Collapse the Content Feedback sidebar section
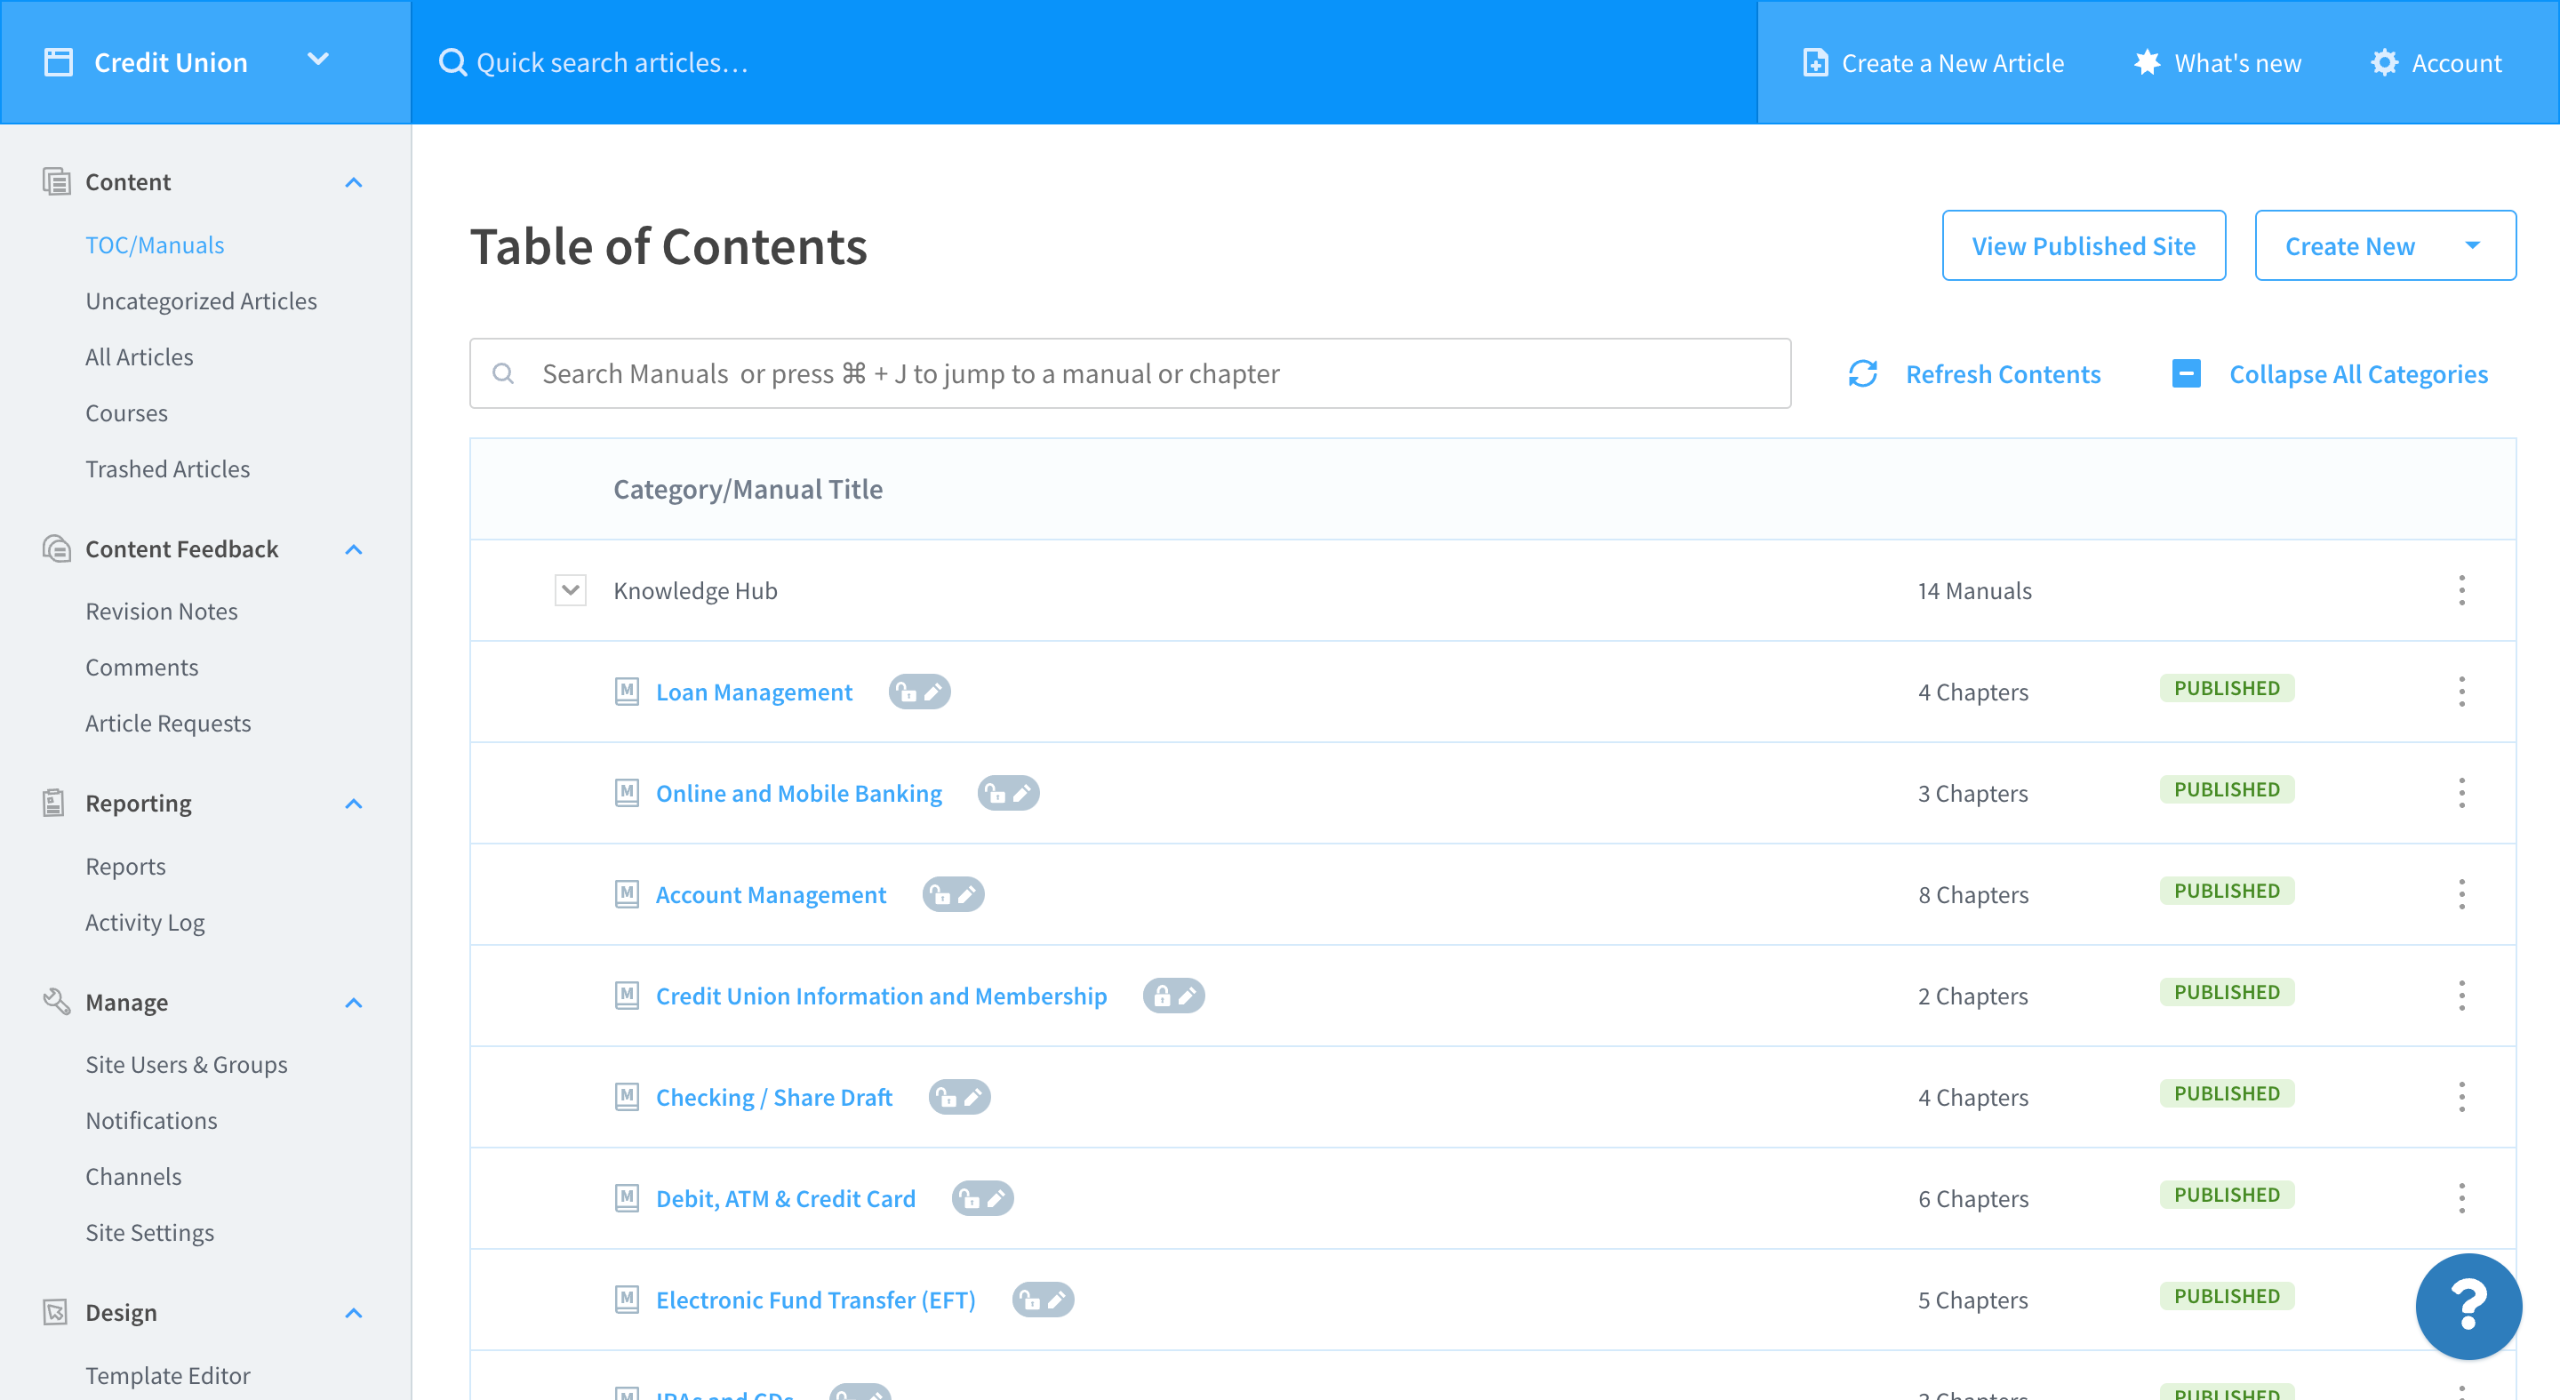The width and height of the screenshot is (2560, 1400). 353,549
